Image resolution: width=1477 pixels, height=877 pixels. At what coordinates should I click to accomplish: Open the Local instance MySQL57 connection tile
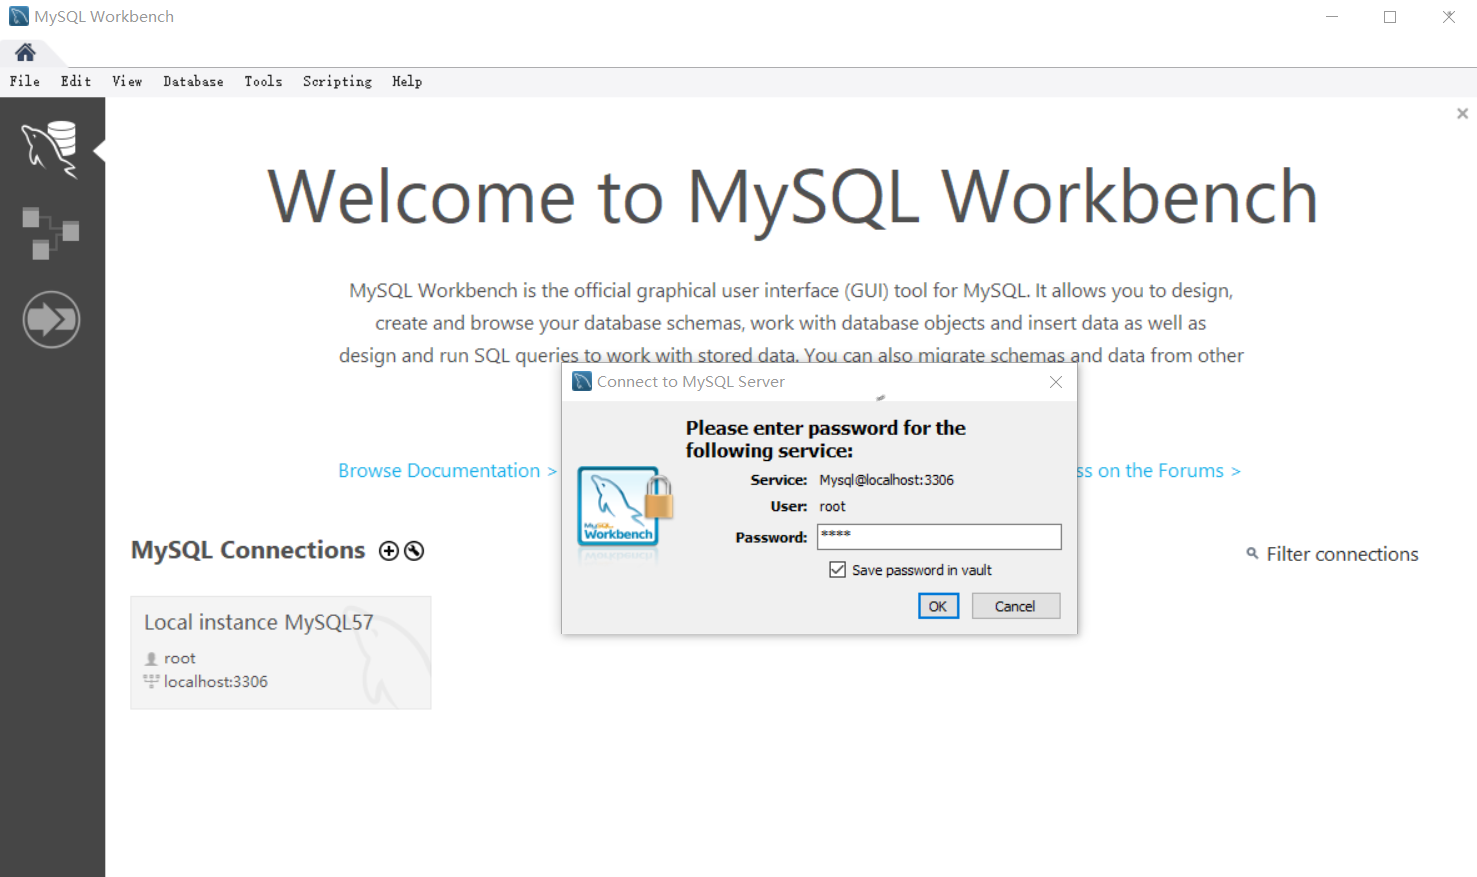coord(281,653)
